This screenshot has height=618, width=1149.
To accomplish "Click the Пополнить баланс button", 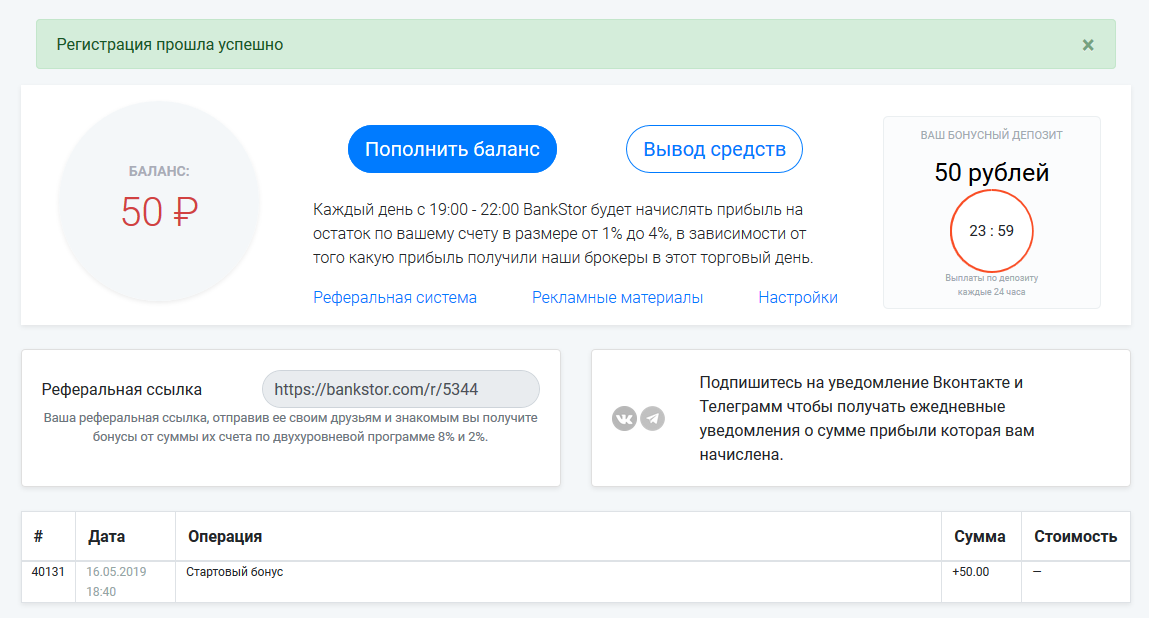I will 452,150.
